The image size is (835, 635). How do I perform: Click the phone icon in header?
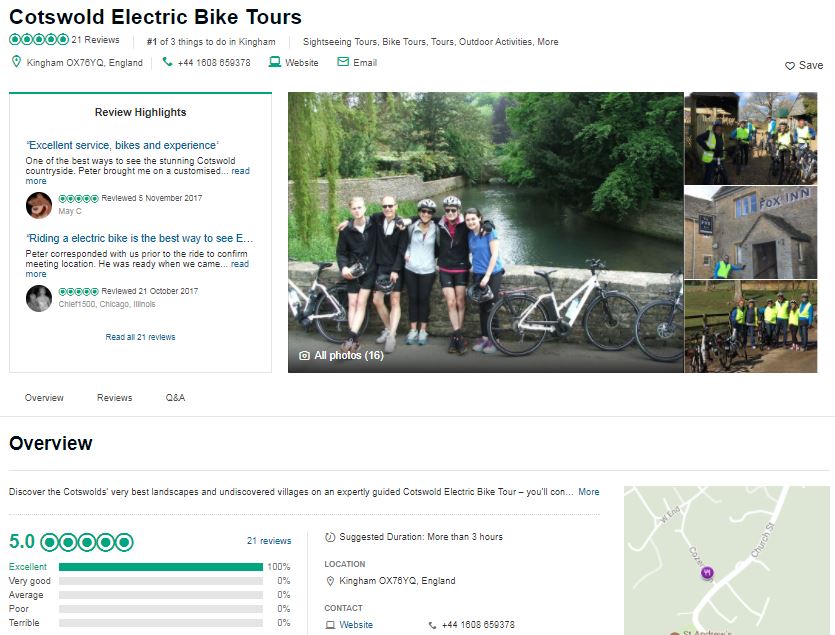point(167,63)
